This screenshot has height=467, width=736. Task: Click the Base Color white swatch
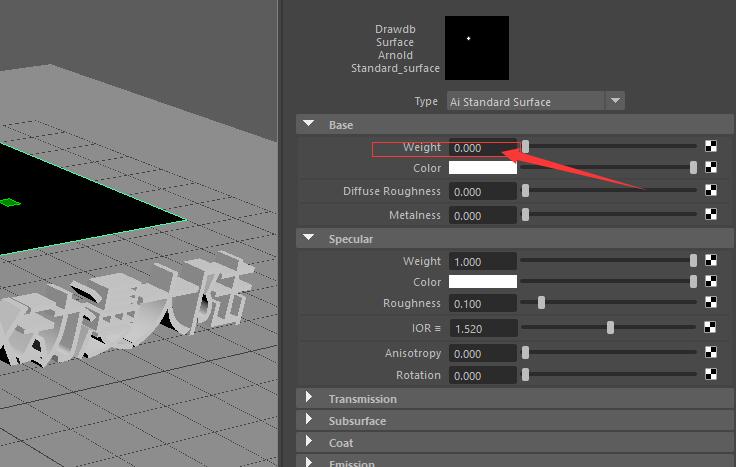tap(483, 168)
